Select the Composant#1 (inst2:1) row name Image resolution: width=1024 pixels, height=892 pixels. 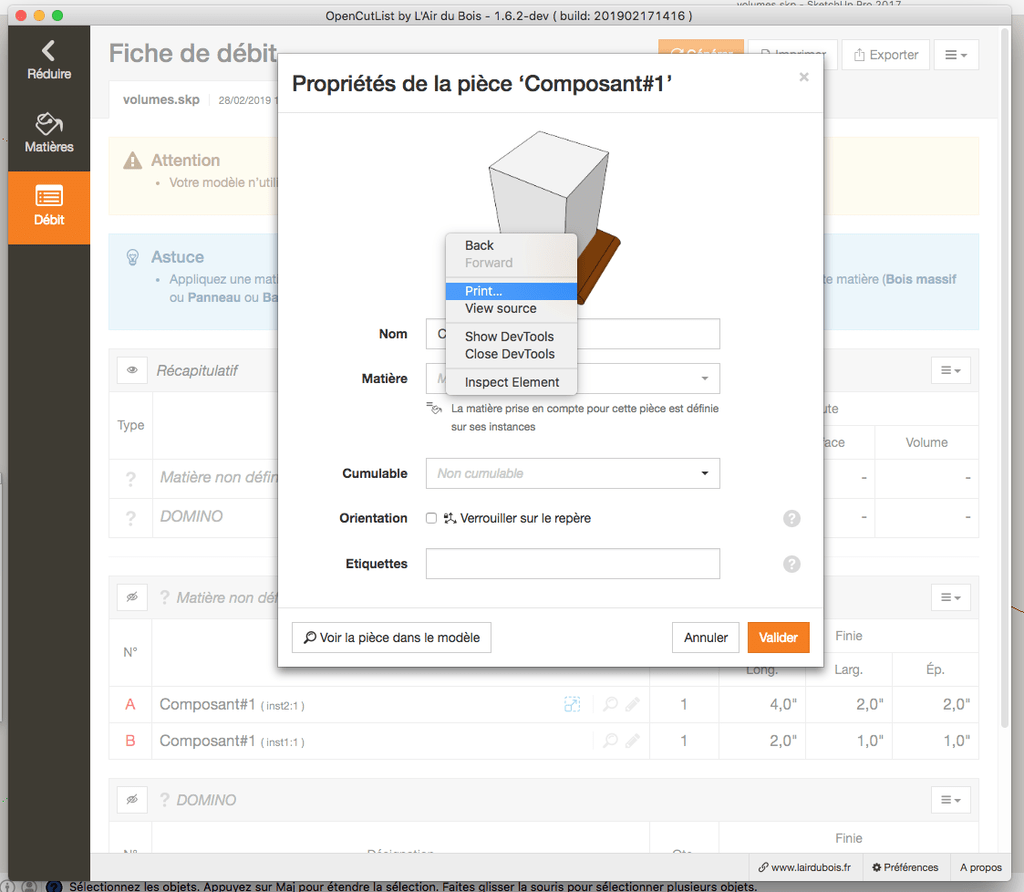pyautogui.click(x=232, y=705)
